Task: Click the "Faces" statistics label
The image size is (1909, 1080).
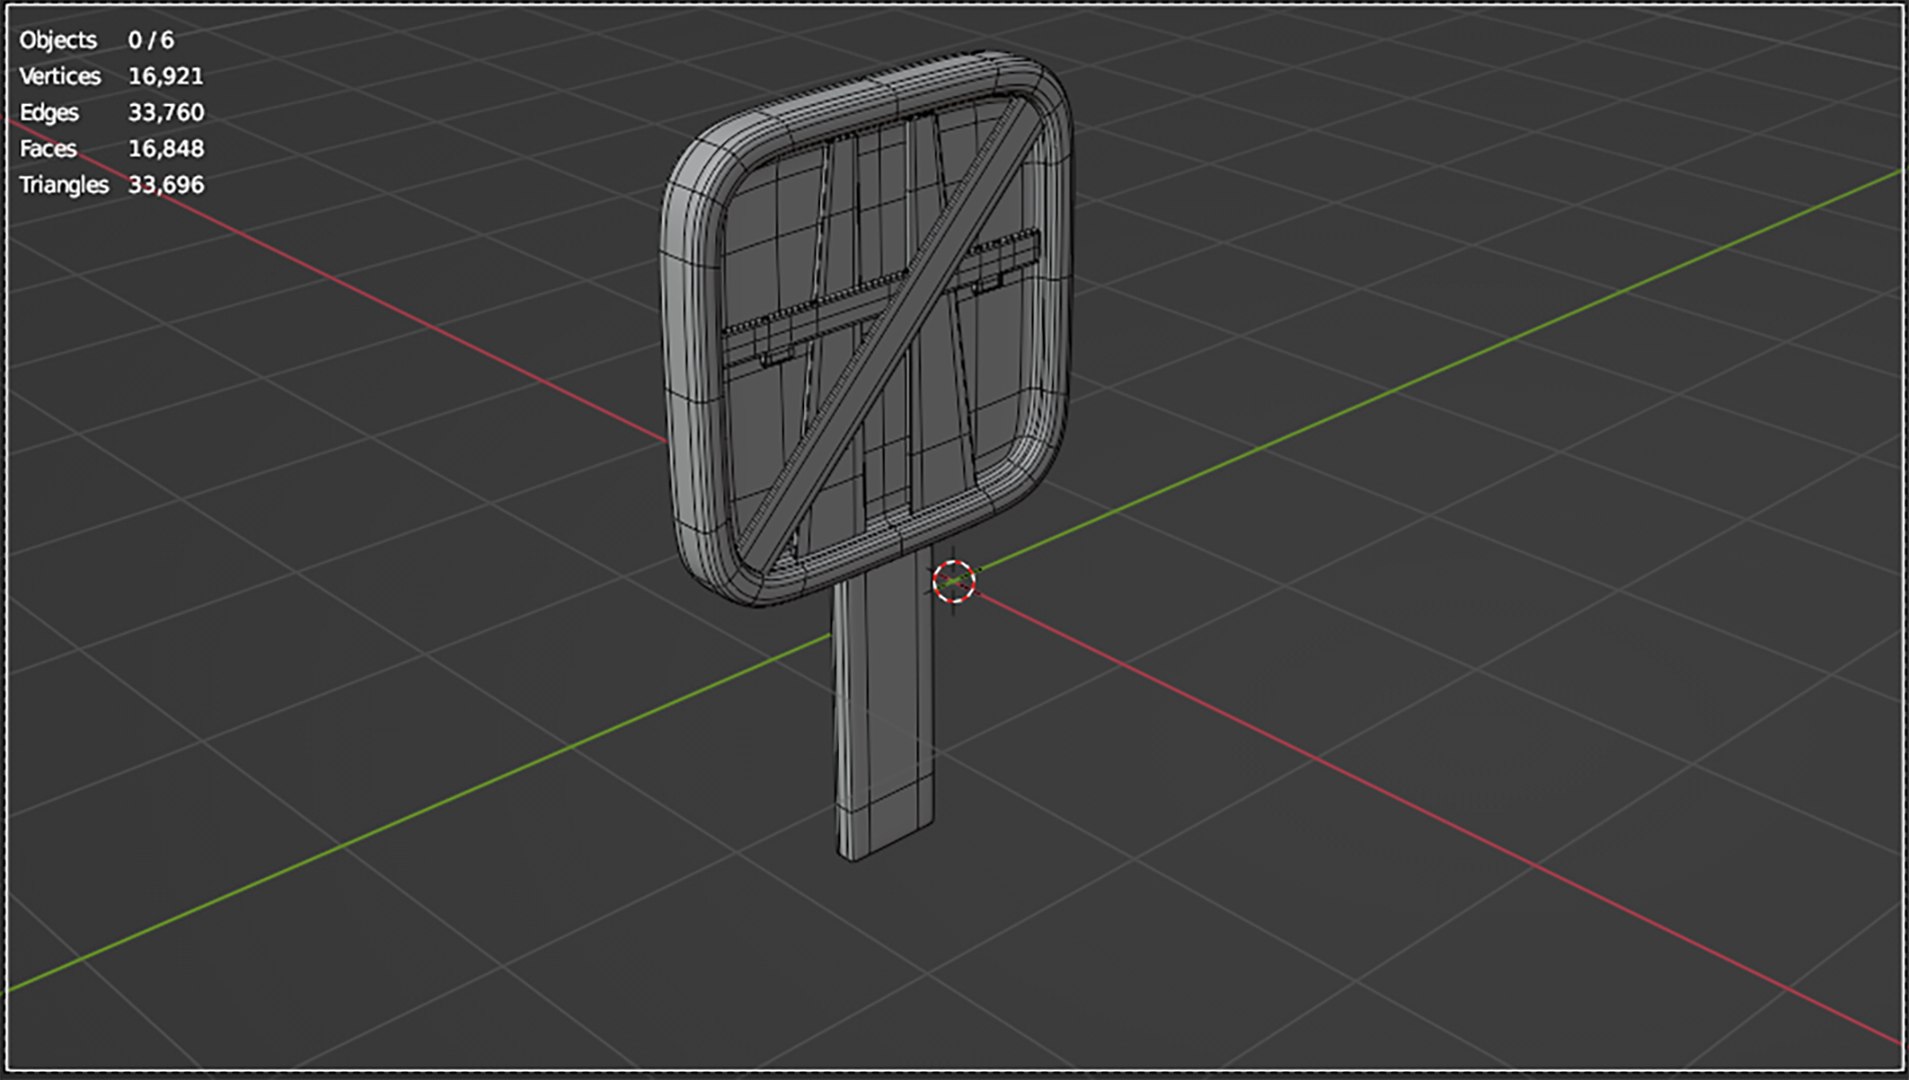Action: (x=48, y=148)
